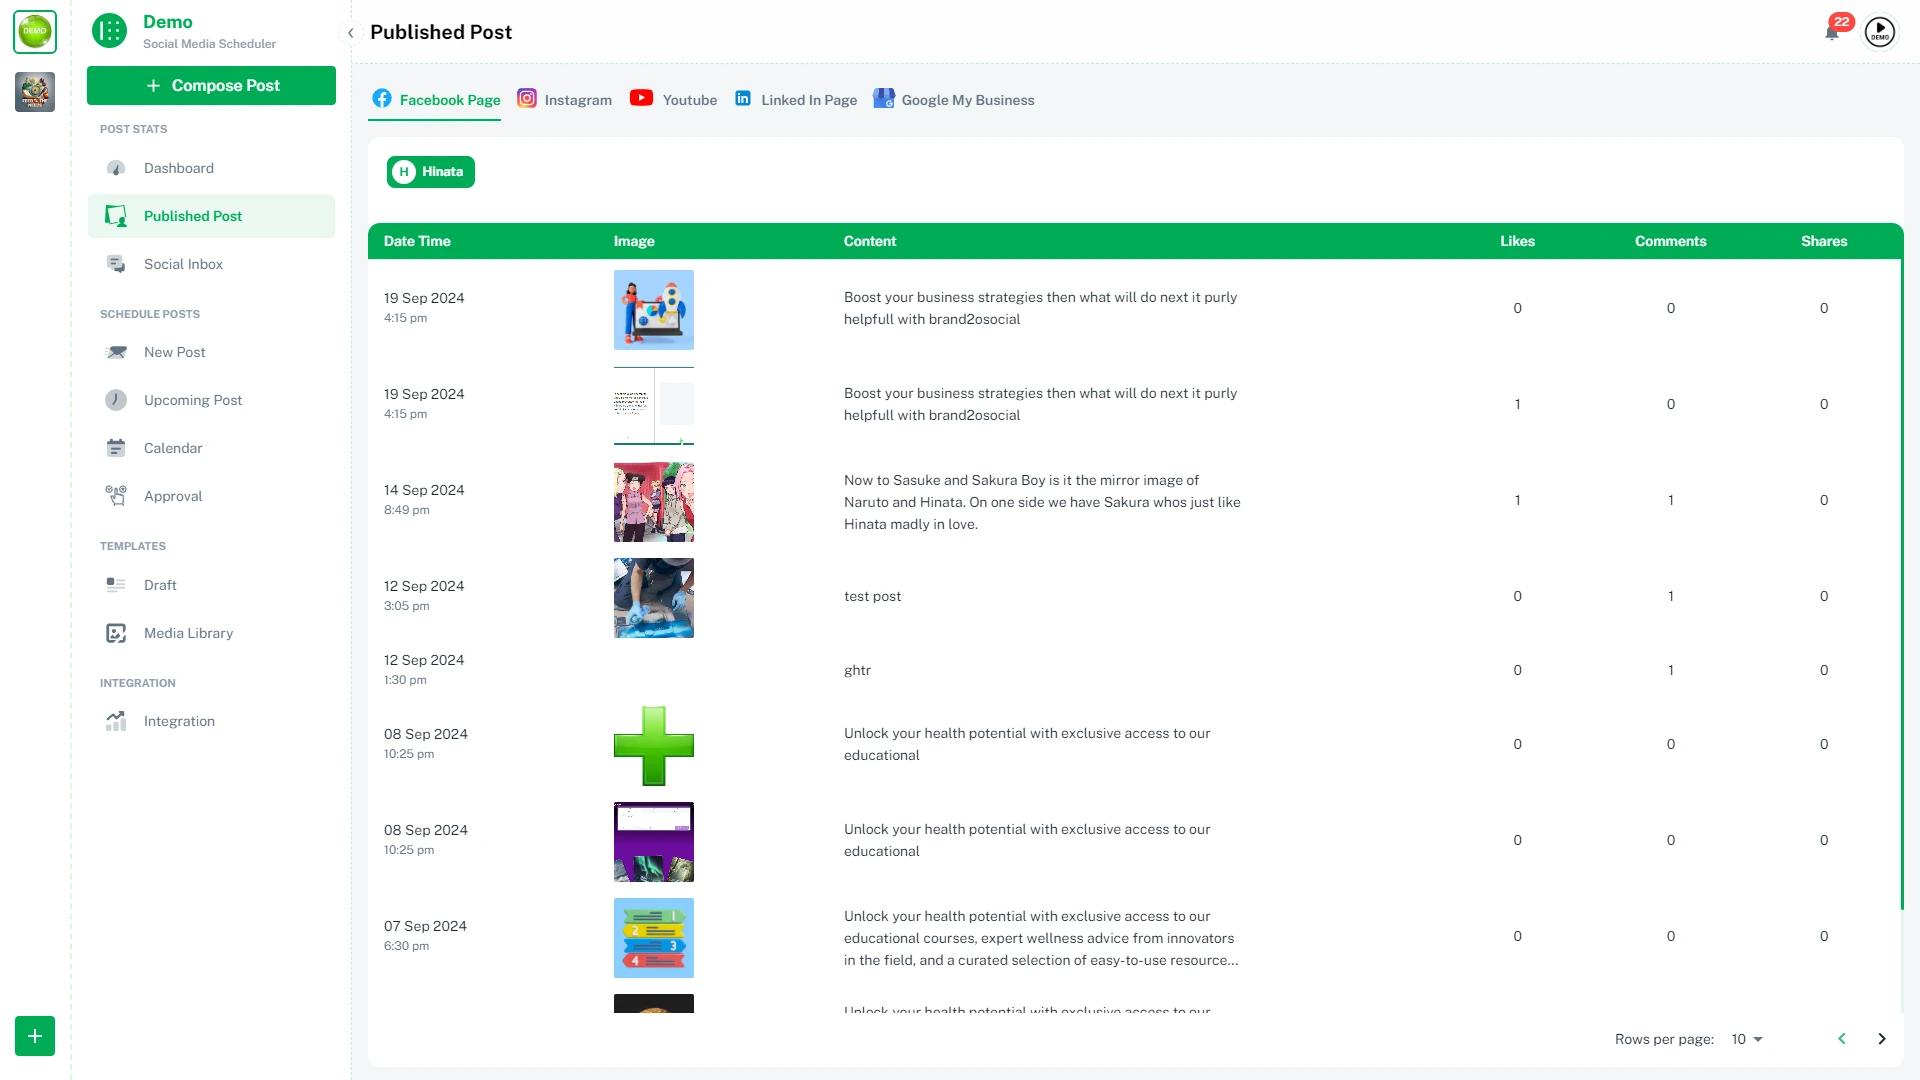Open Media Library in the sidebar
This screenshot has width=1920, height=1080.
click(x=211, y=633)
